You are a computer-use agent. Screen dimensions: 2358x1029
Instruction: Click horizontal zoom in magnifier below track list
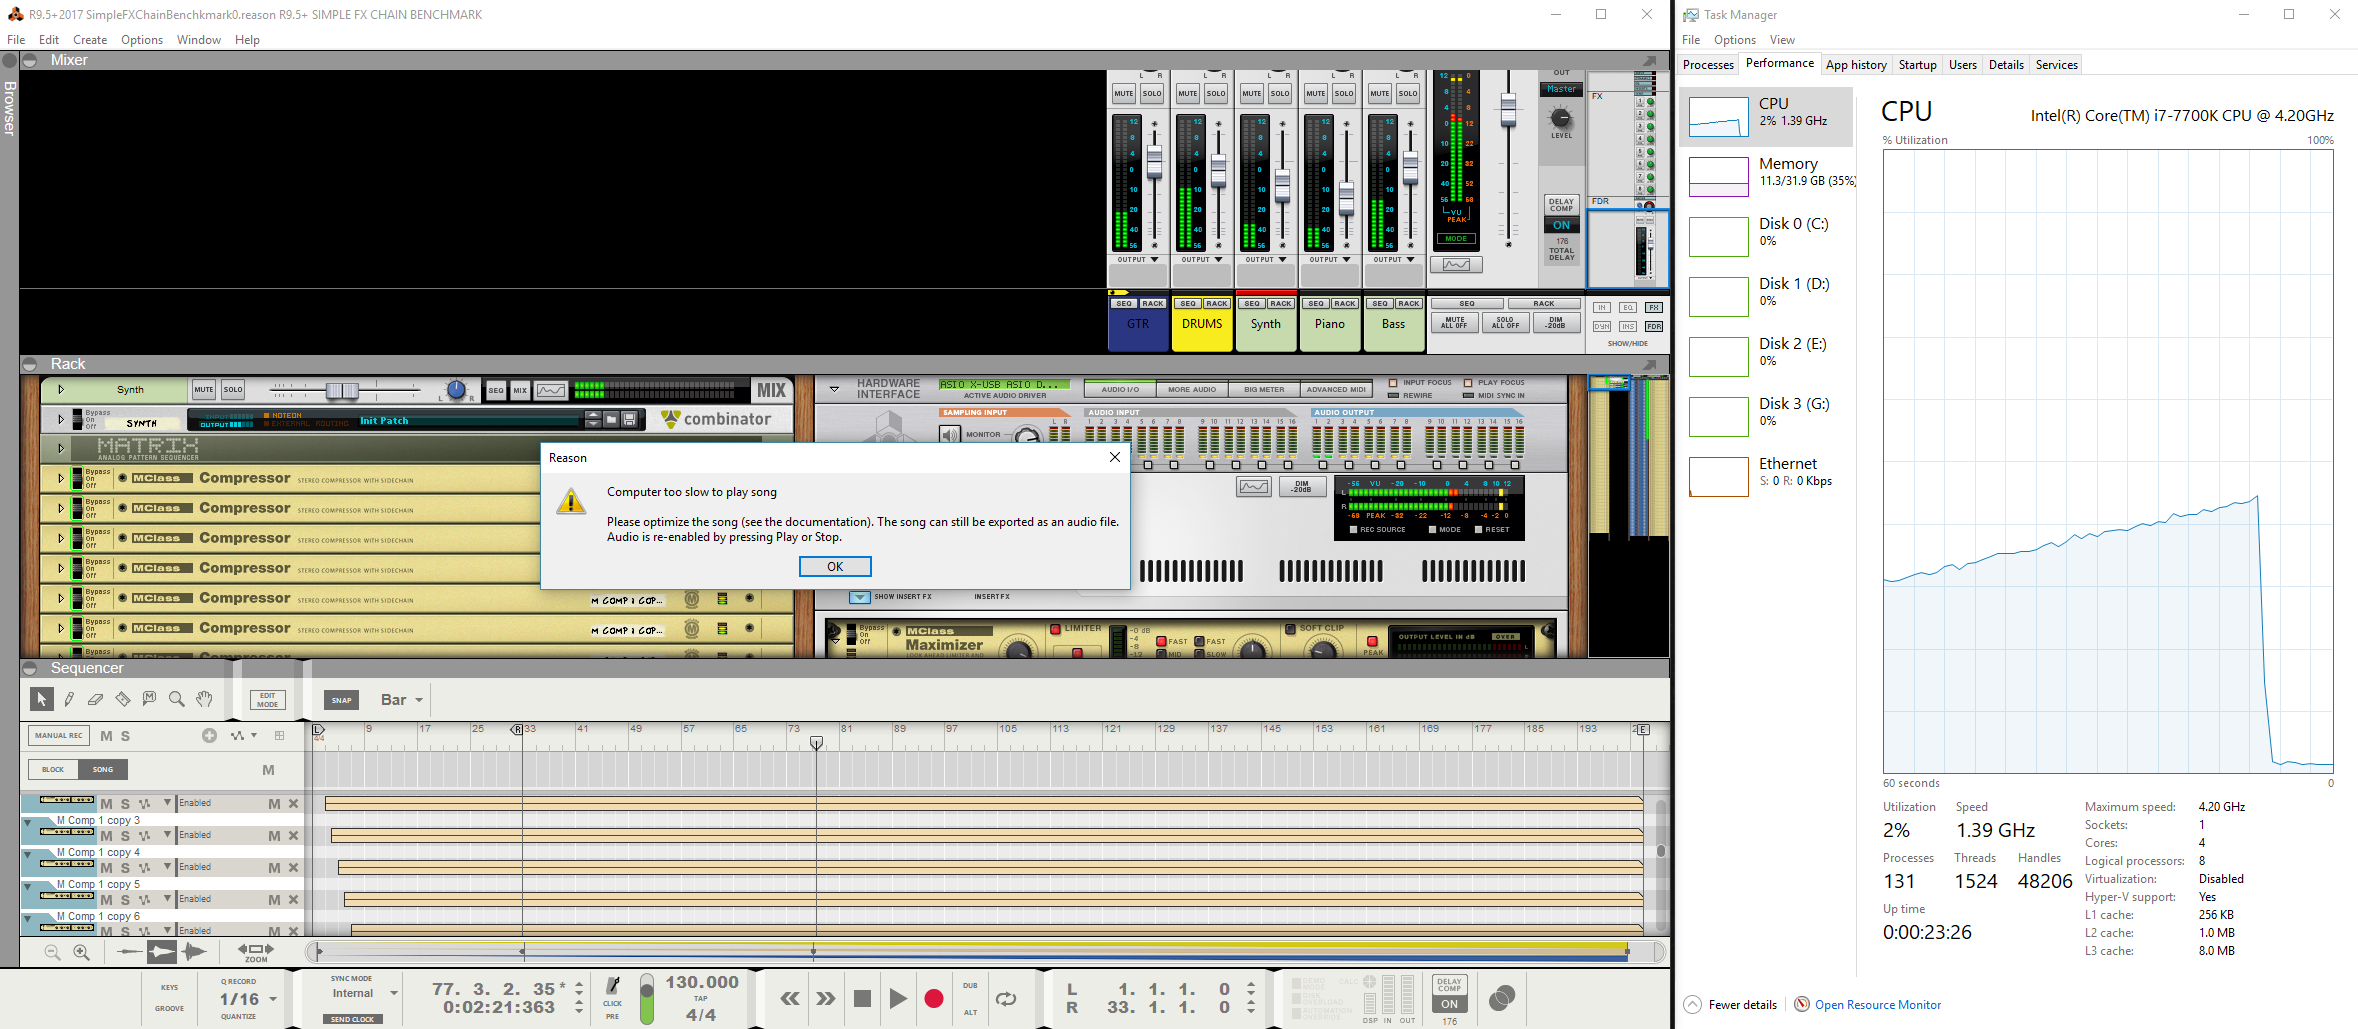(82, 953)
